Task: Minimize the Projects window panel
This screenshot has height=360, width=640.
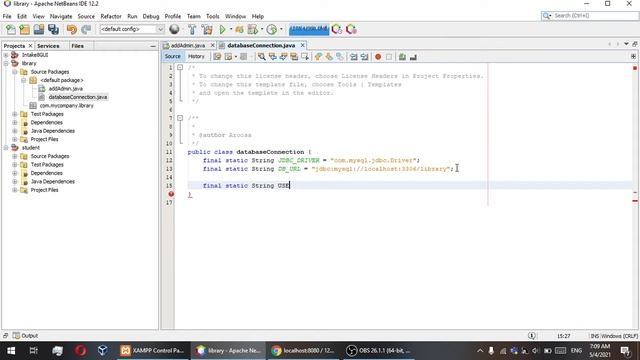Action: pos(153,46)
